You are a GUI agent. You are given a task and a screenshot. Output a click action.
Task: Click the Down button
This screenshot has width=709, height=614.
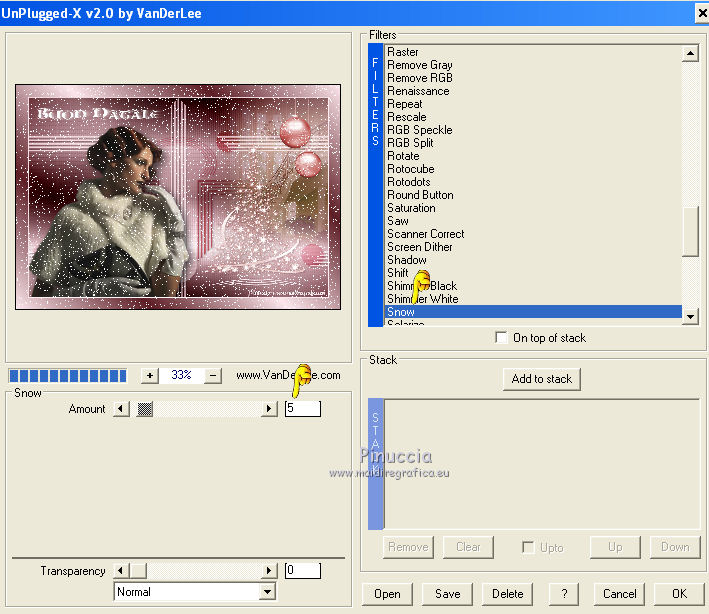tap(675, 547)
